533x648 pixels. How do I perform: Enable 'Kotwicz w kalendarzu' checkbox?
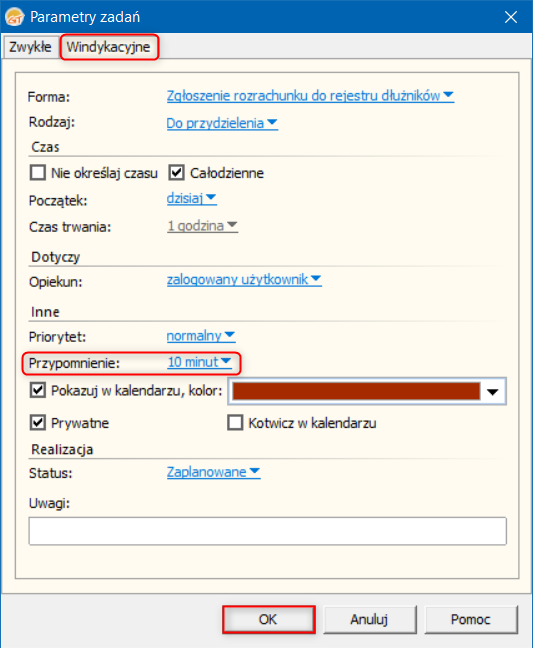[236, 423]
